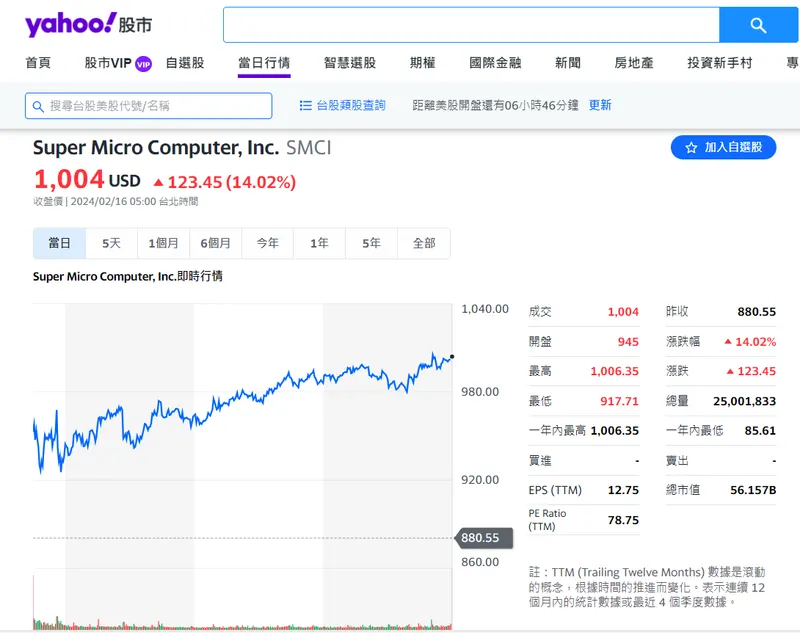800x633 pixels.
Task: Click the 880.55 previous-close marker on the chart
Action: (480, 538)
